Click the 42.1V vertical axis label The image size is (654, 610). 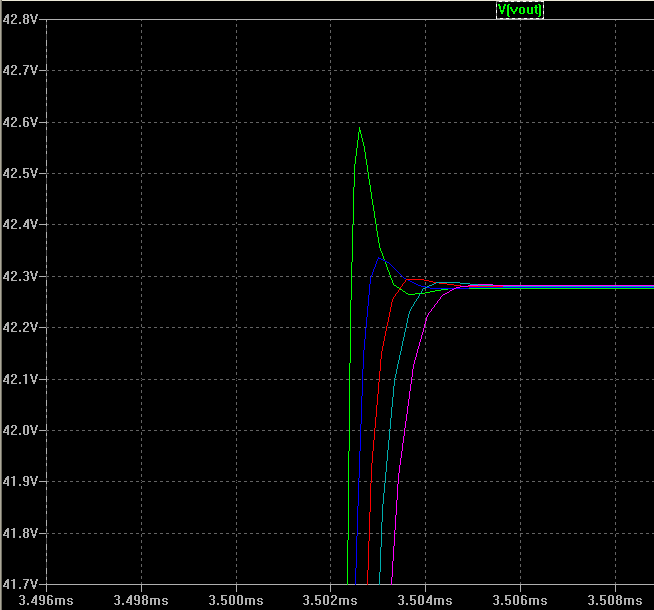[x=20, y=379]
